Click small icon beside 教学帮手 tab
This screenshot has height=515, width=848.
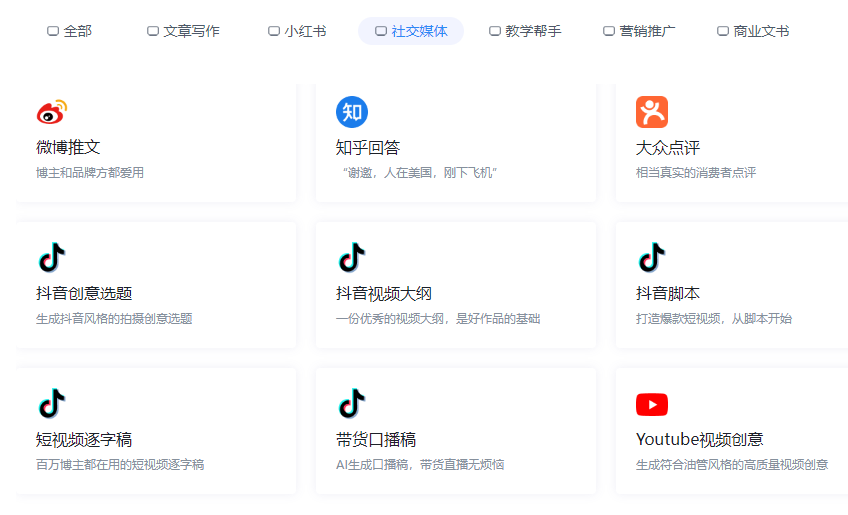[495, 31]
